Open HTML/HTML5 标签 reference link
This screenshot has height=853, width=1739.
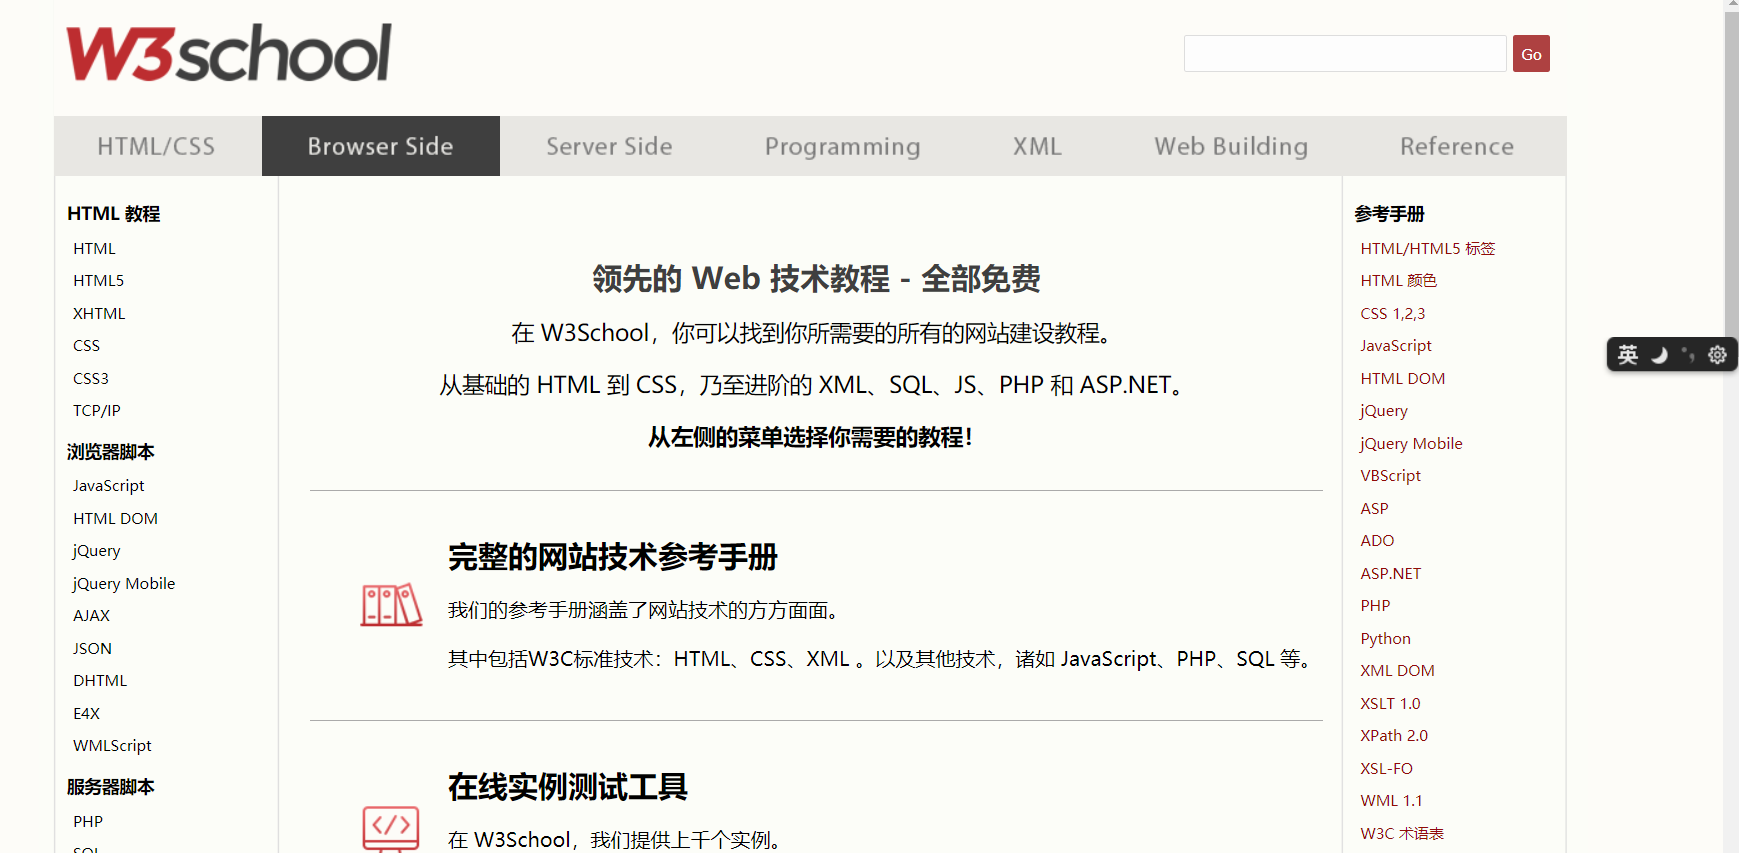point(1427,248)
